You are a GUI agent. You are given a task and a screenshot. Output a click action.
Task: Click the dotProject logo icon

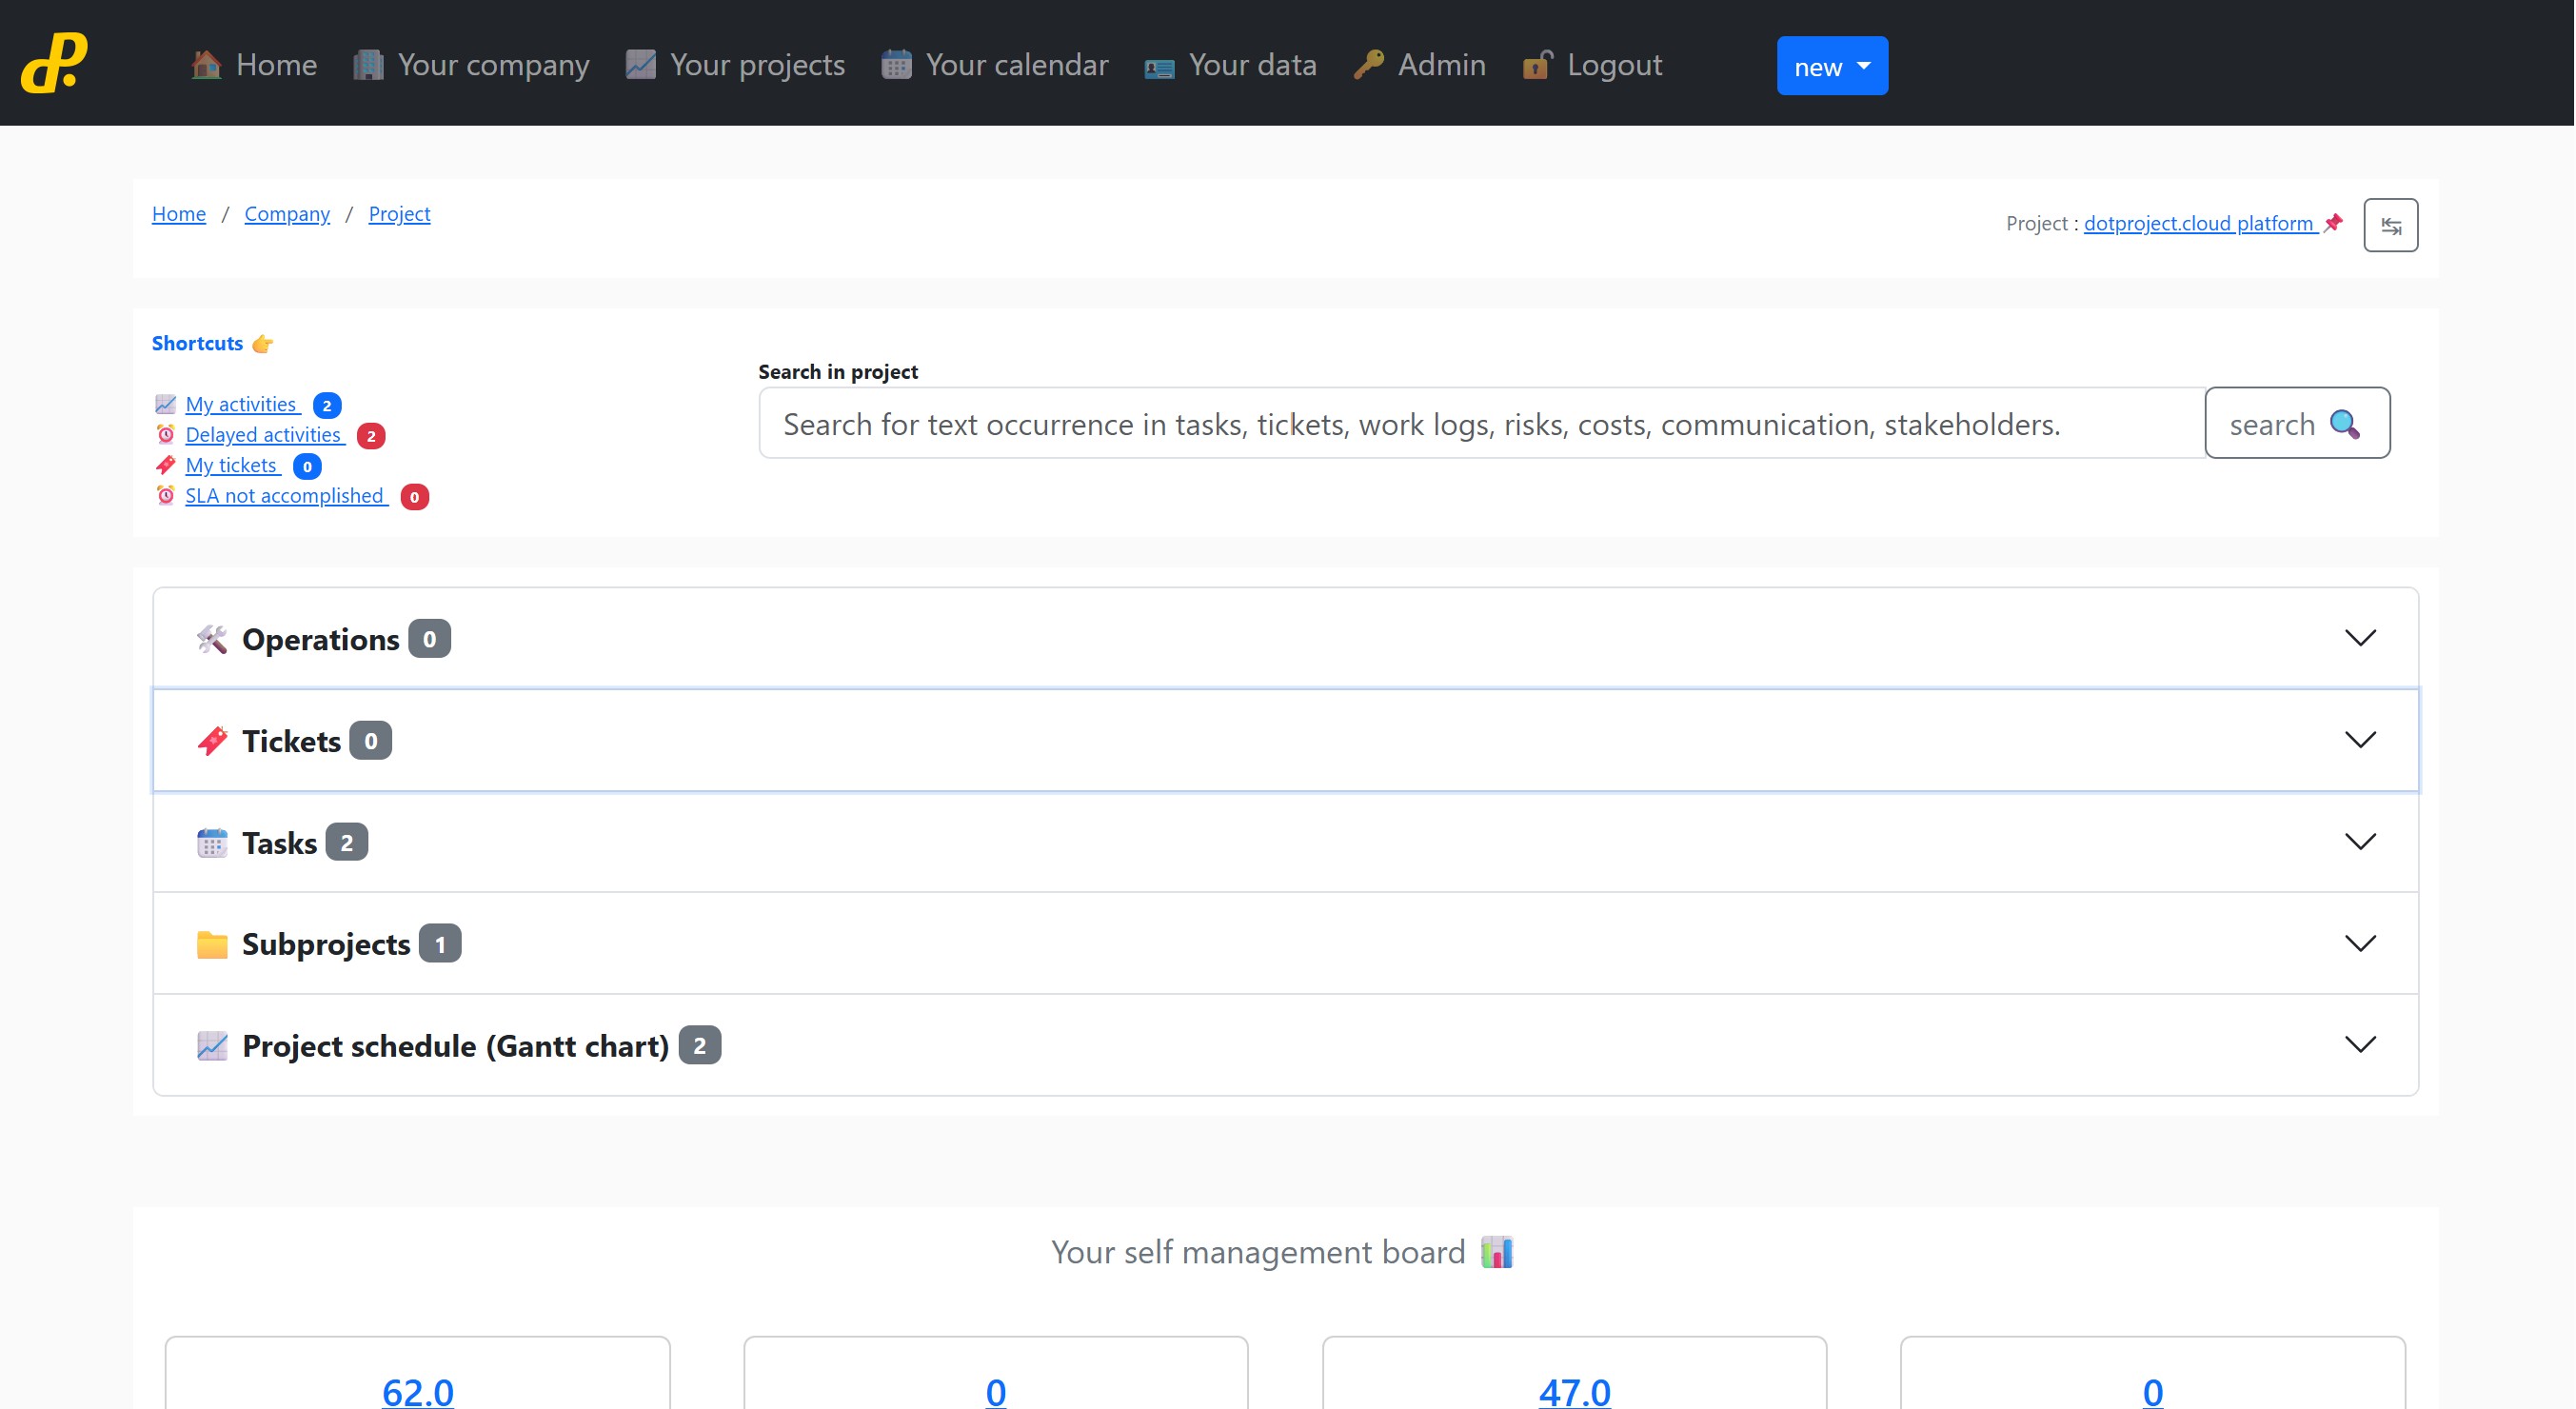54,62
